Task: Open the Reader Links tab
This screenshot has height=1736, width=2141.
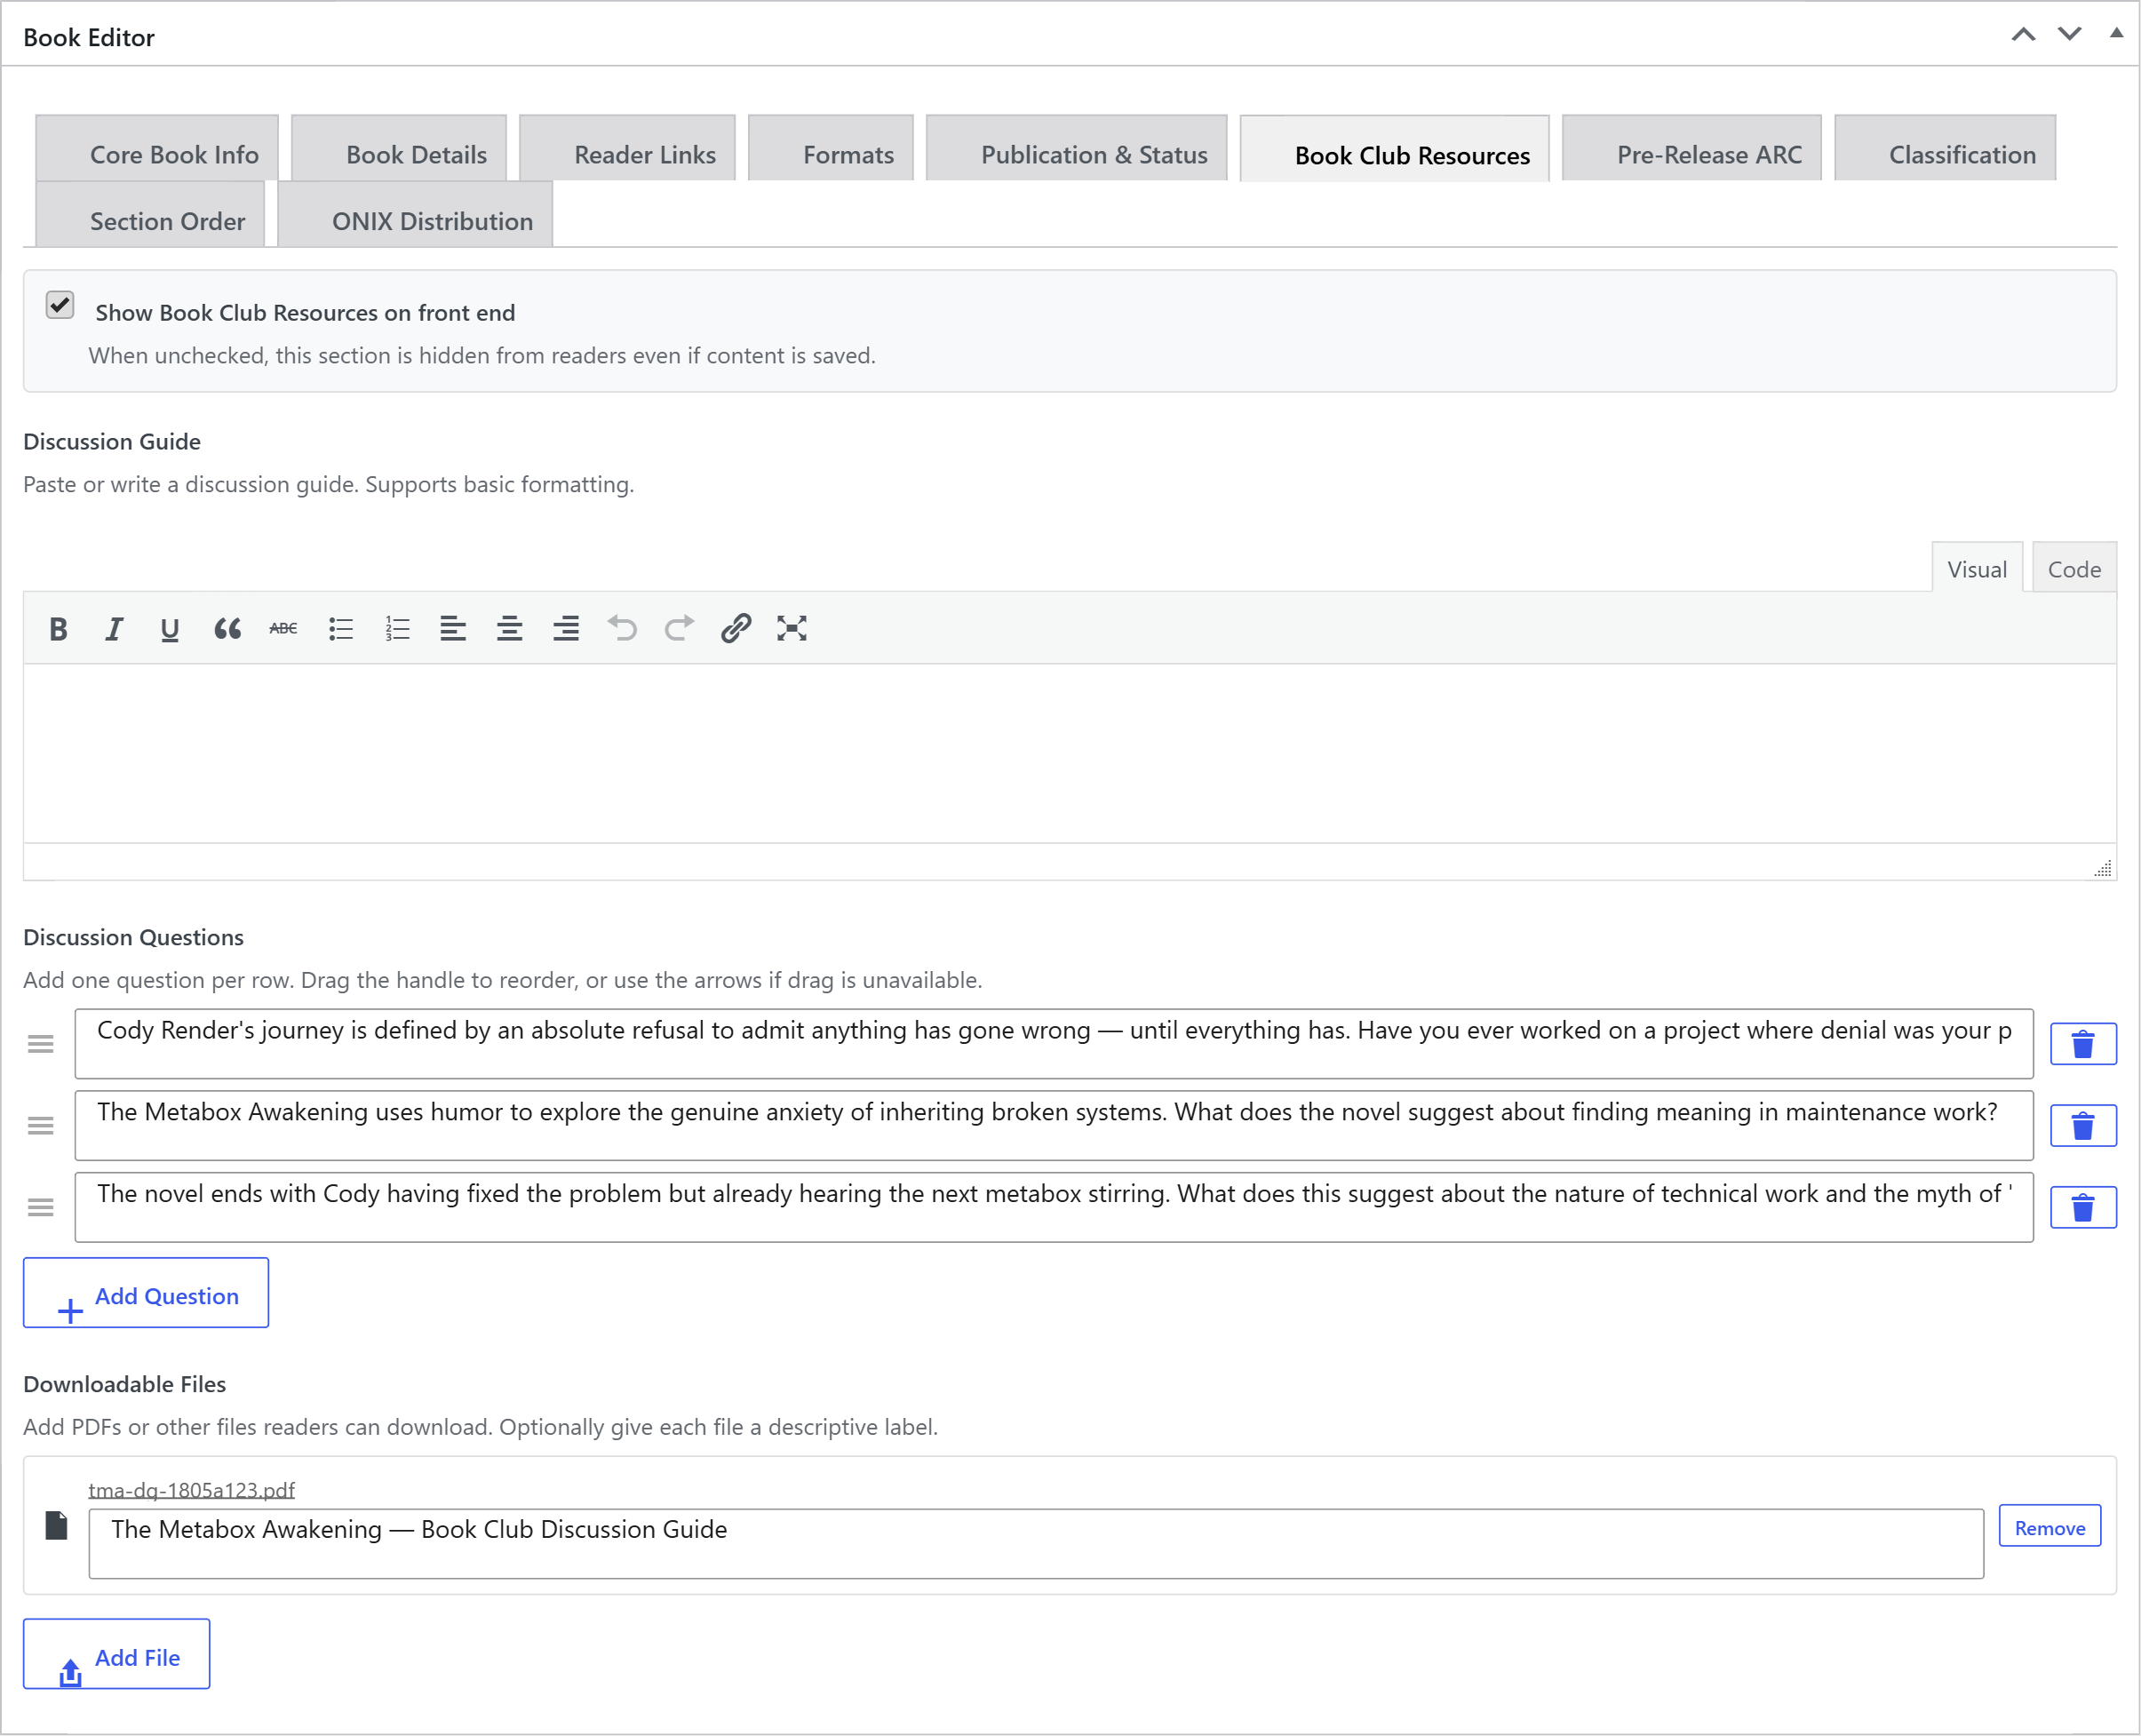Action: [627, 148]
